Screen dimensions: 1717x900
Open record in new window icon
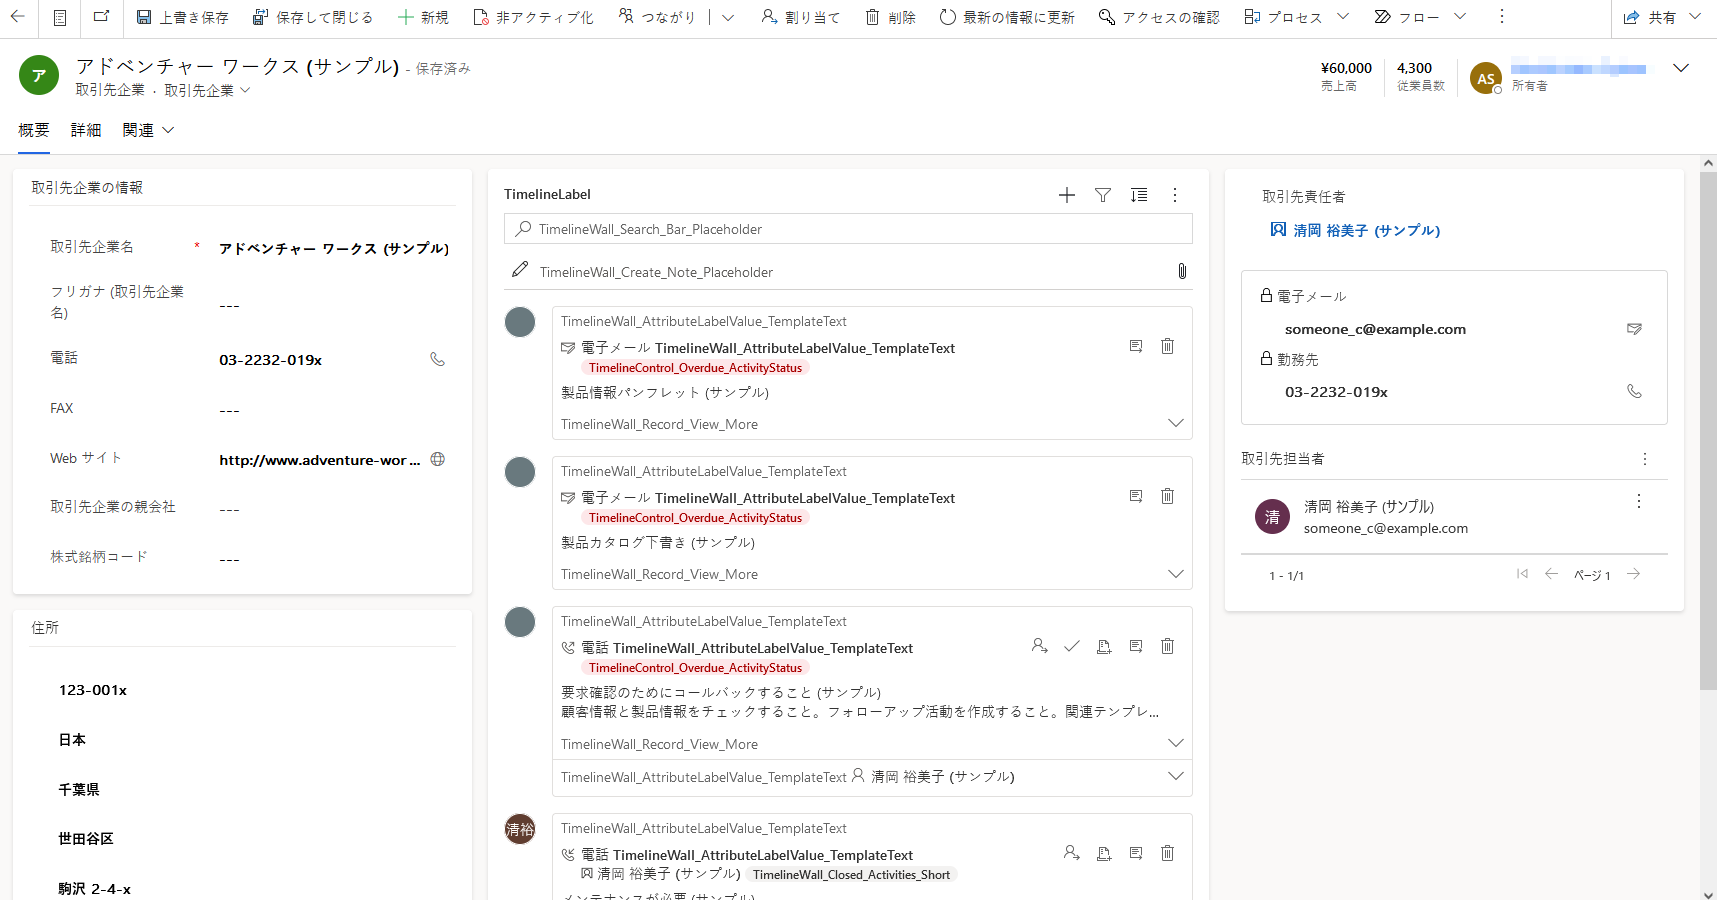point(102,17)
